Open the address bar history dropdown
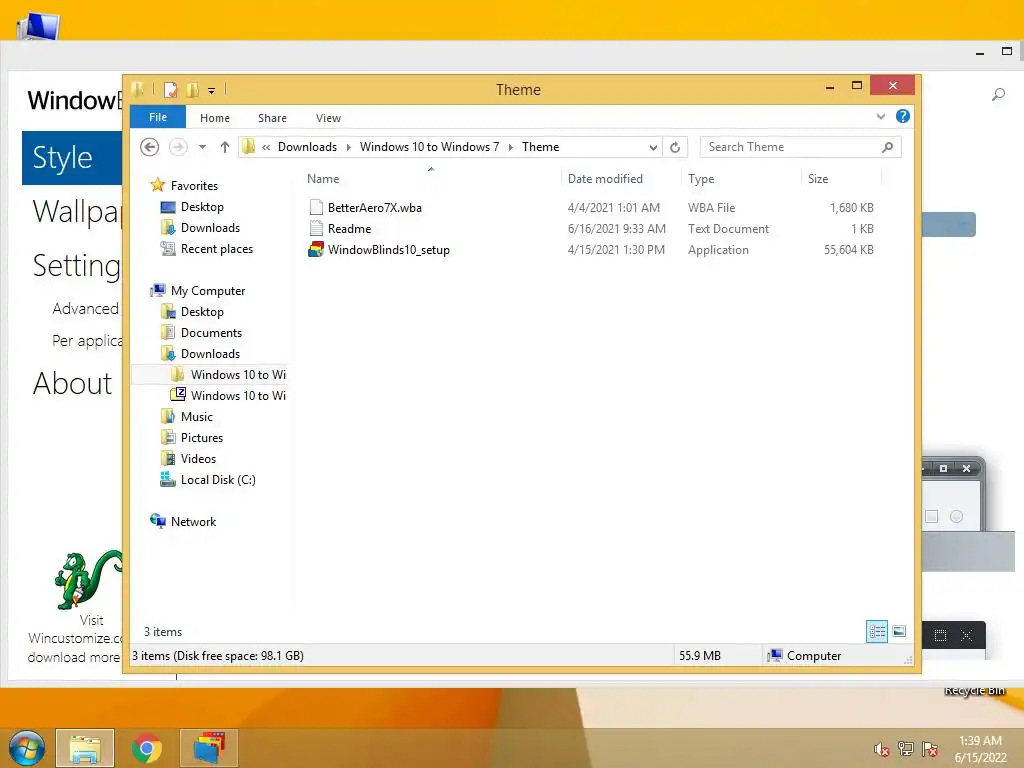 (653, 148)
